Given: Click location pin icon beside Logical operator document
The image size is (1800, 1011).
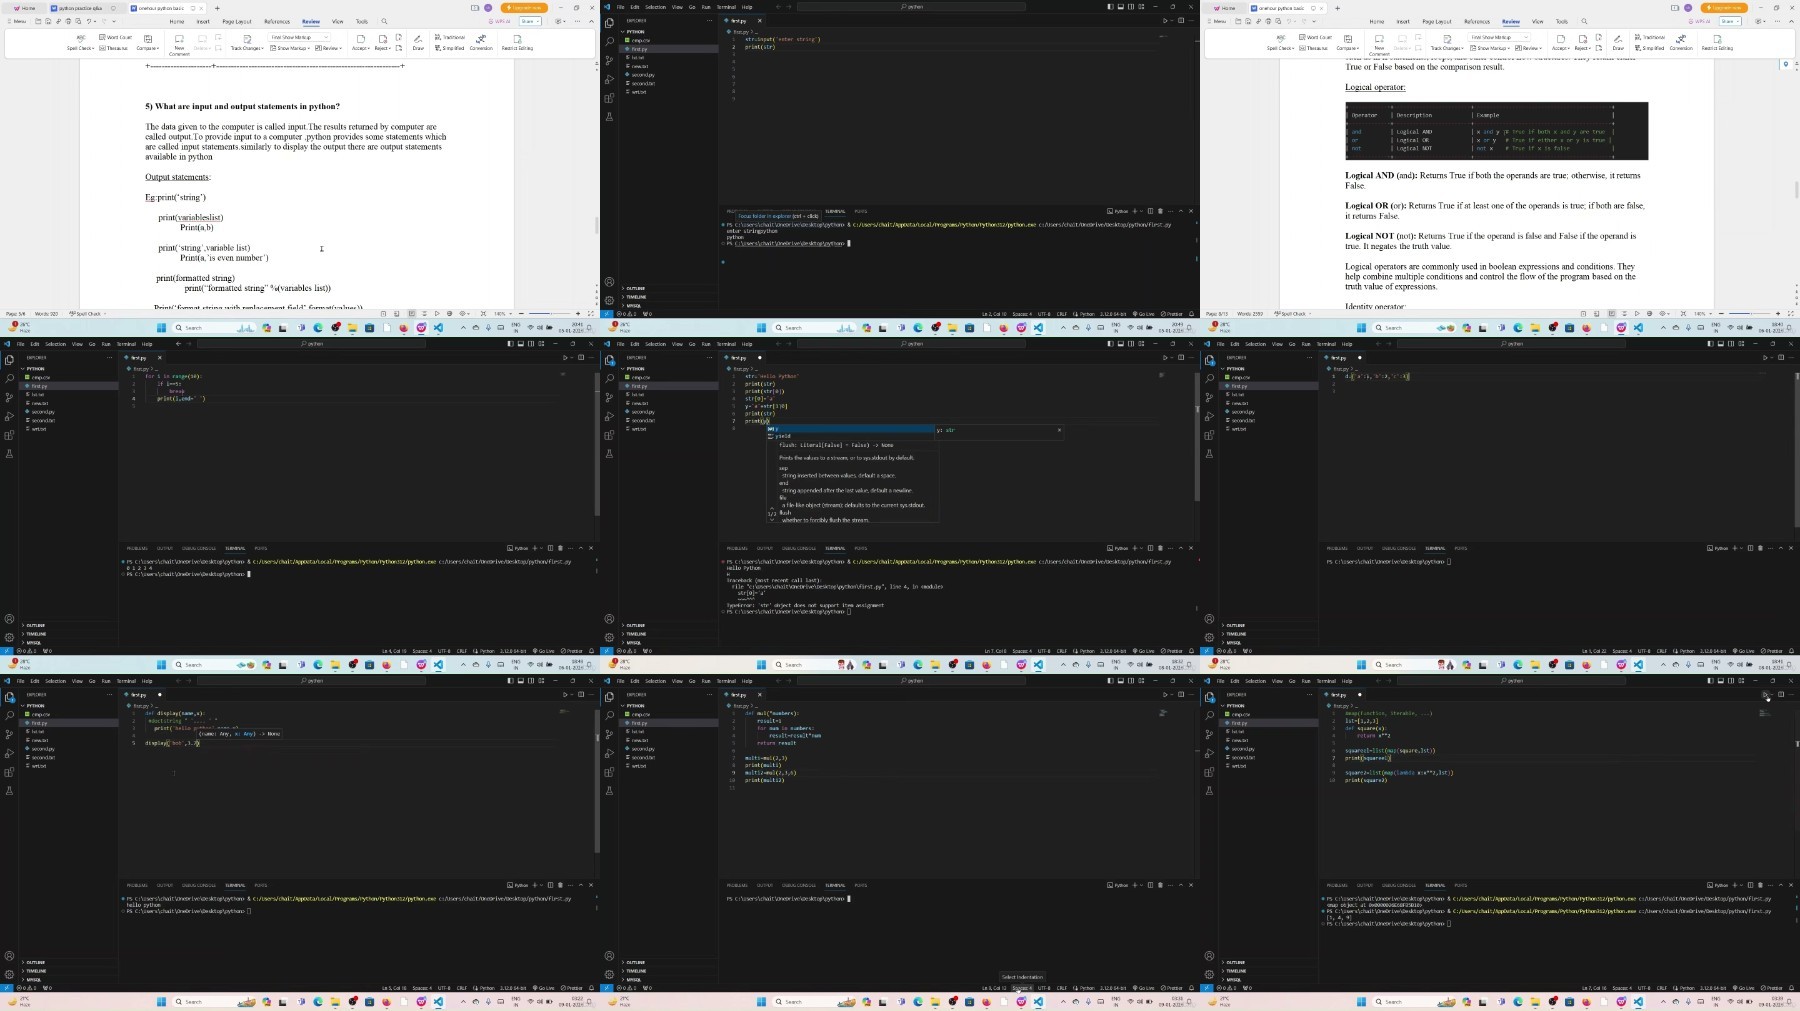Looking at the screenshot, I should [1786, 64].
